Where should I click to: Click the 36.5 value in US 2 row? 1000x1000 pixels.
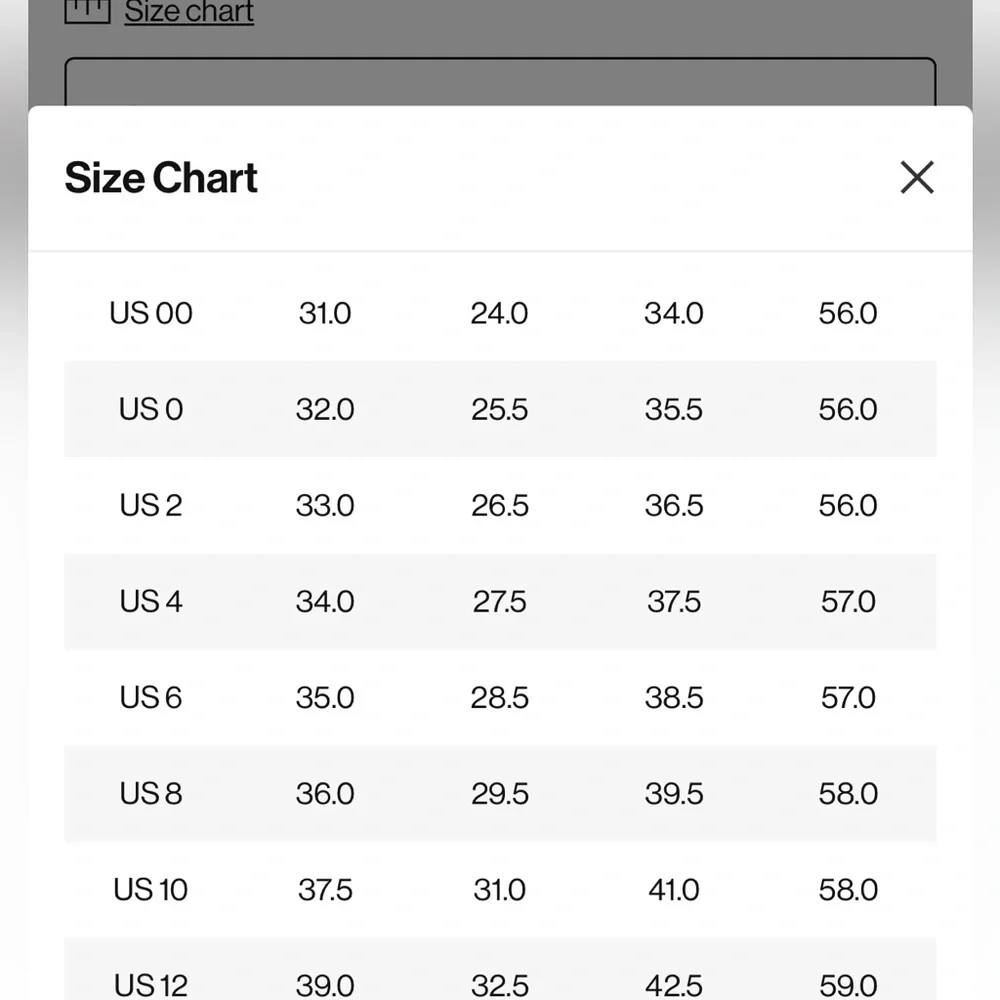tap(673, 505)
